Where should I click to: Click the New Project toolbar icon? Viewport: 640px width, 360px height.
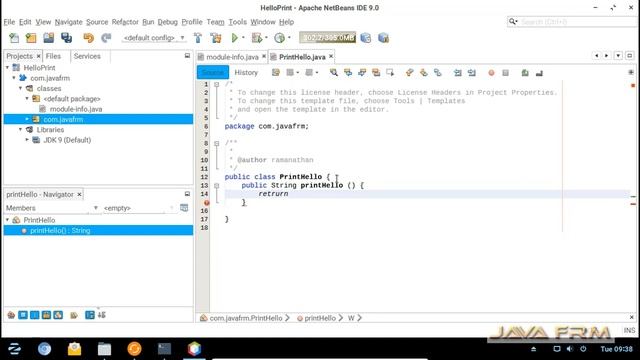(31, 38)
